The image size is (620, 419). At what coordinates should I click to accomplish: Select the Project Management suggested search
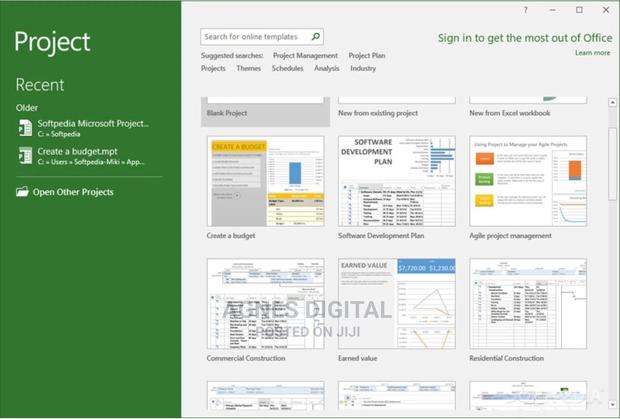click(x=305, y=56)
